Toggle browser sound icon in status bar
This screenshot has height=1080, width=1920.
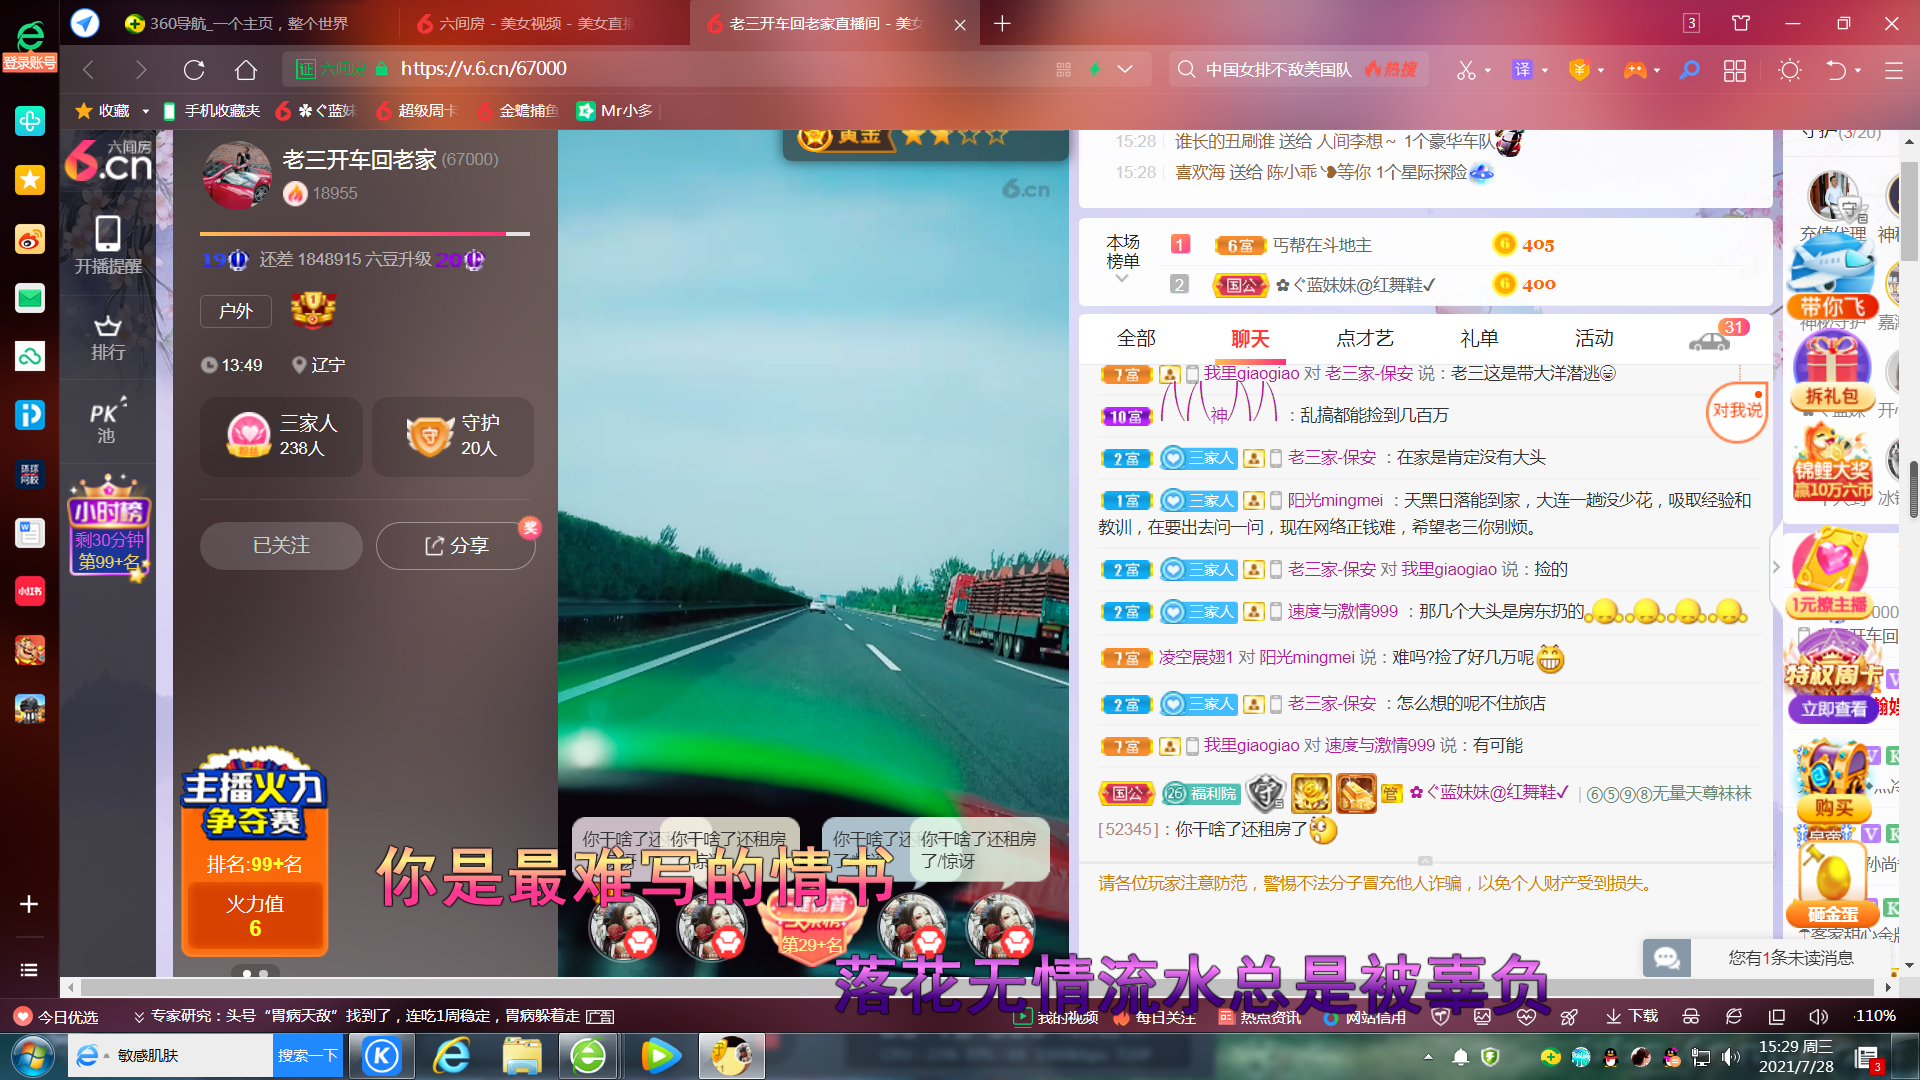tap(1819, 1017)
